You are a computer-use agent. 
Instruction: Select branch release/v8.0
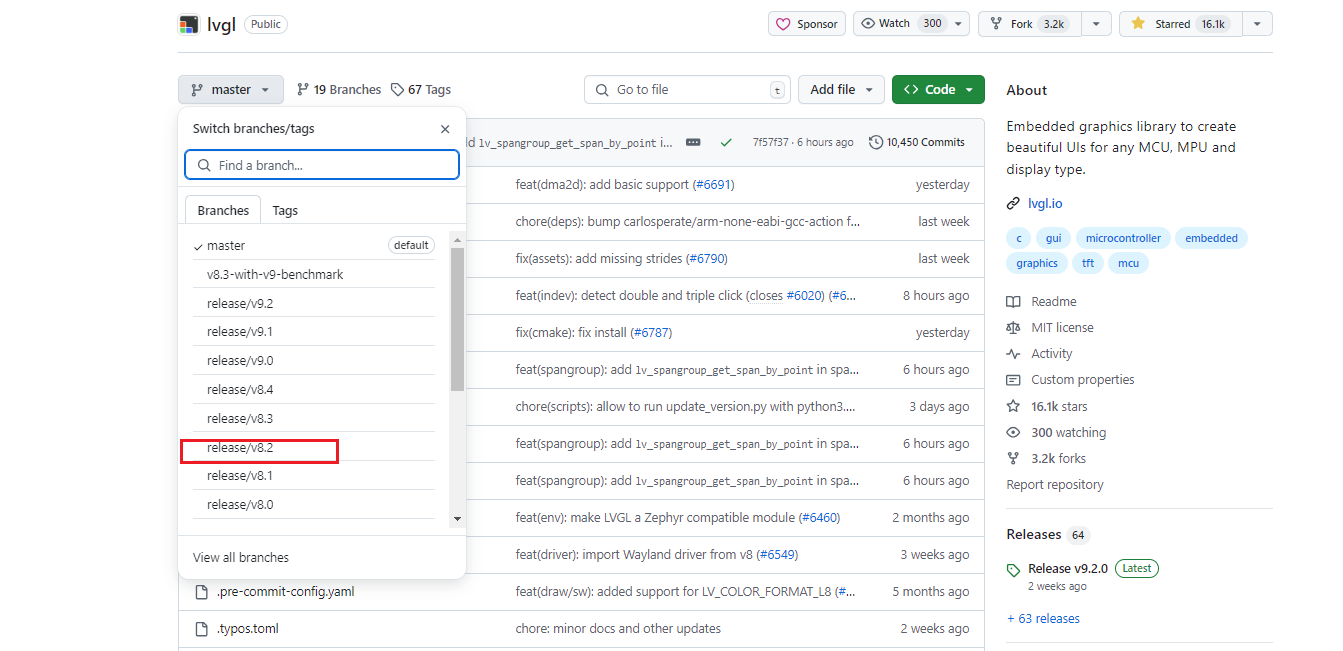(x=313, y=505)
